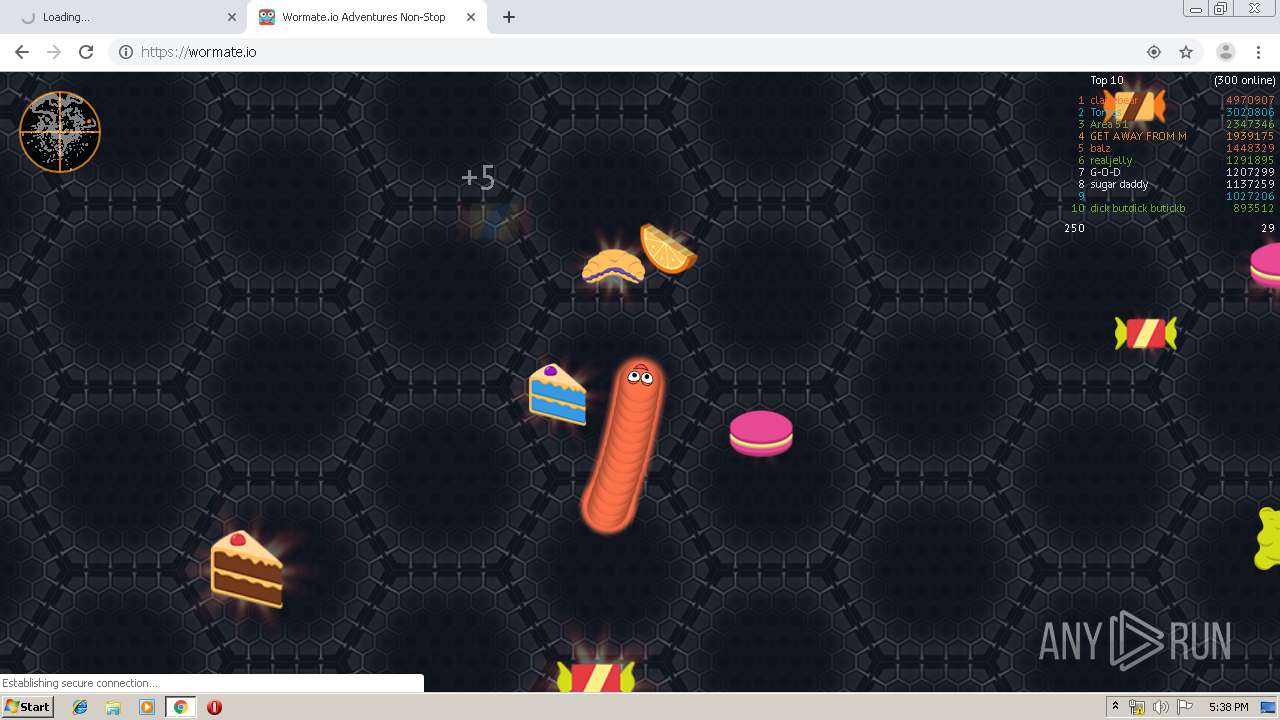Open the Chrome profile avatar
Image resolution: width=1280 pixels, height=720 pixels.
1225,52
